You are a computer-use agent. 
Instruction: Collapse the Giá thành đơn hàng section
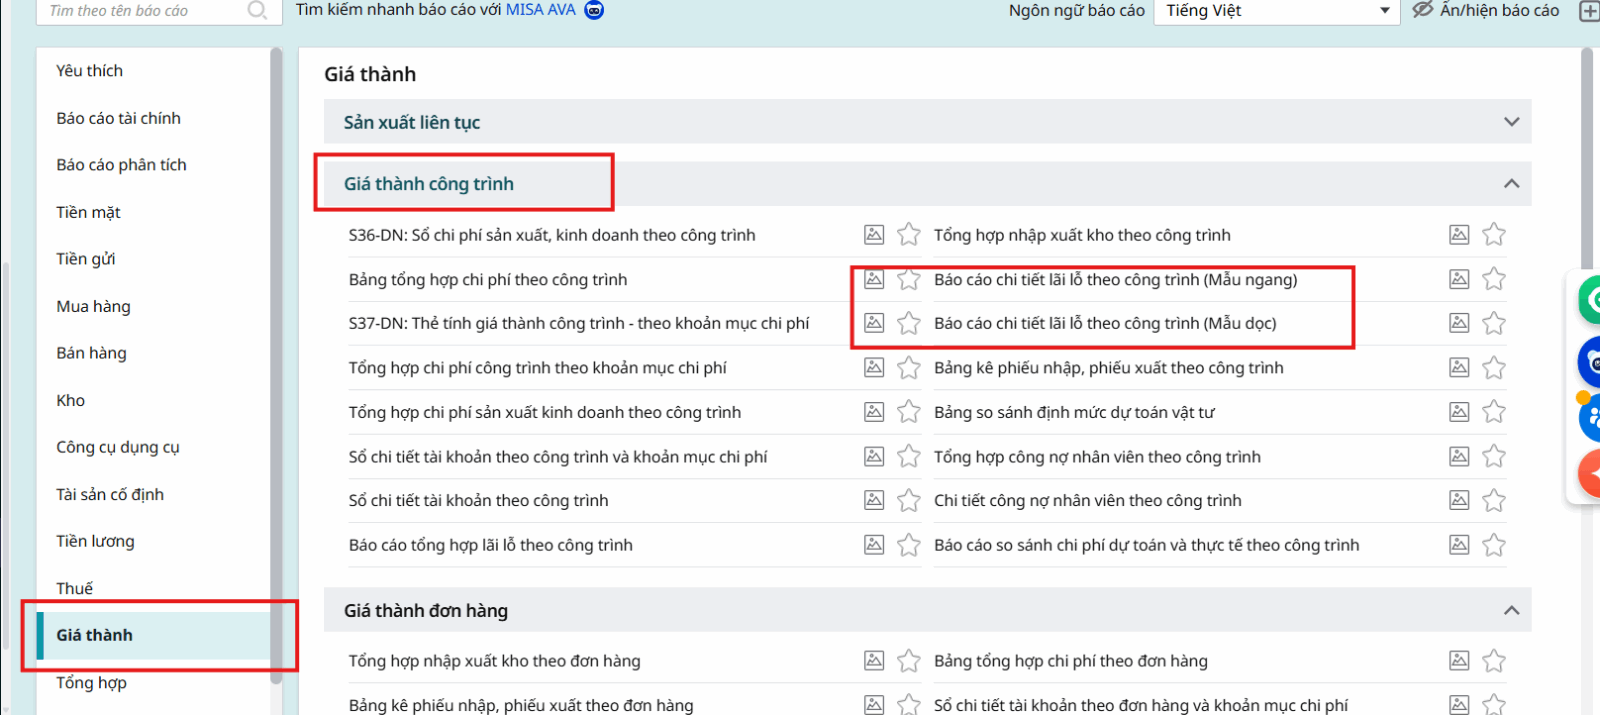tap(1511, 610)
